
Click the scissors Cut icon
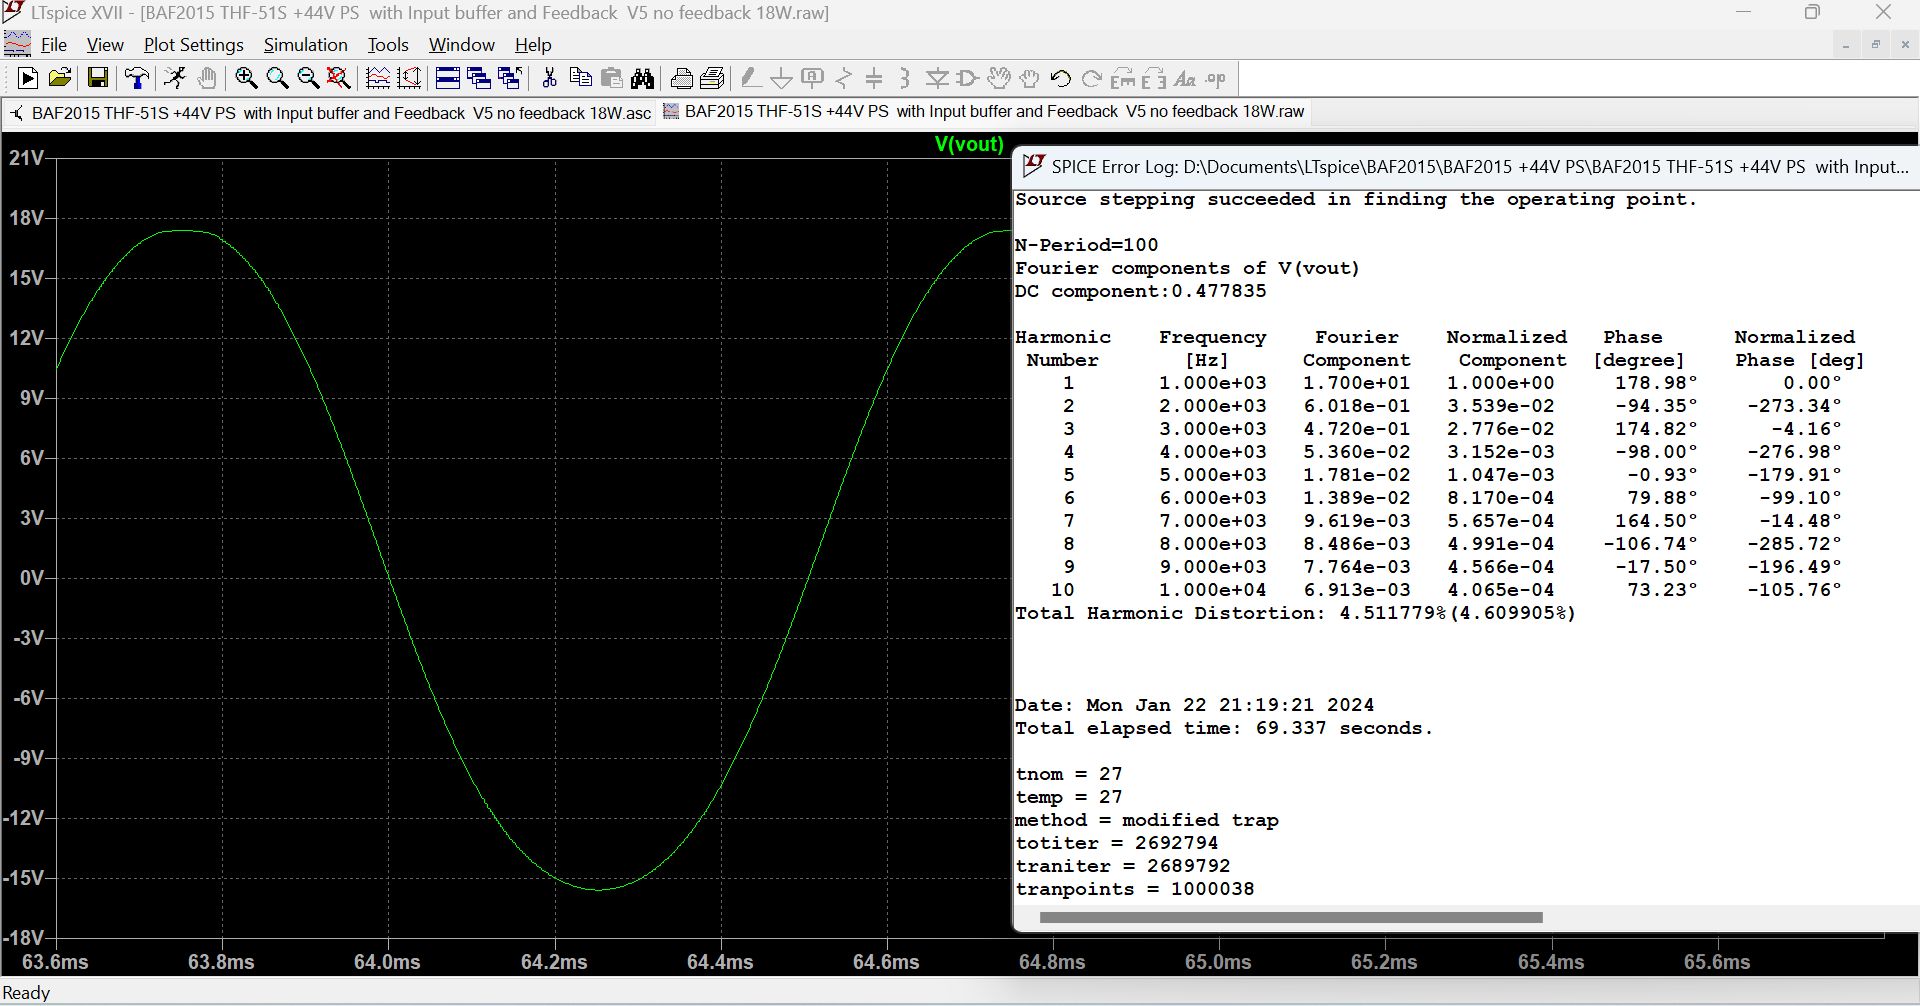point(549,78)
